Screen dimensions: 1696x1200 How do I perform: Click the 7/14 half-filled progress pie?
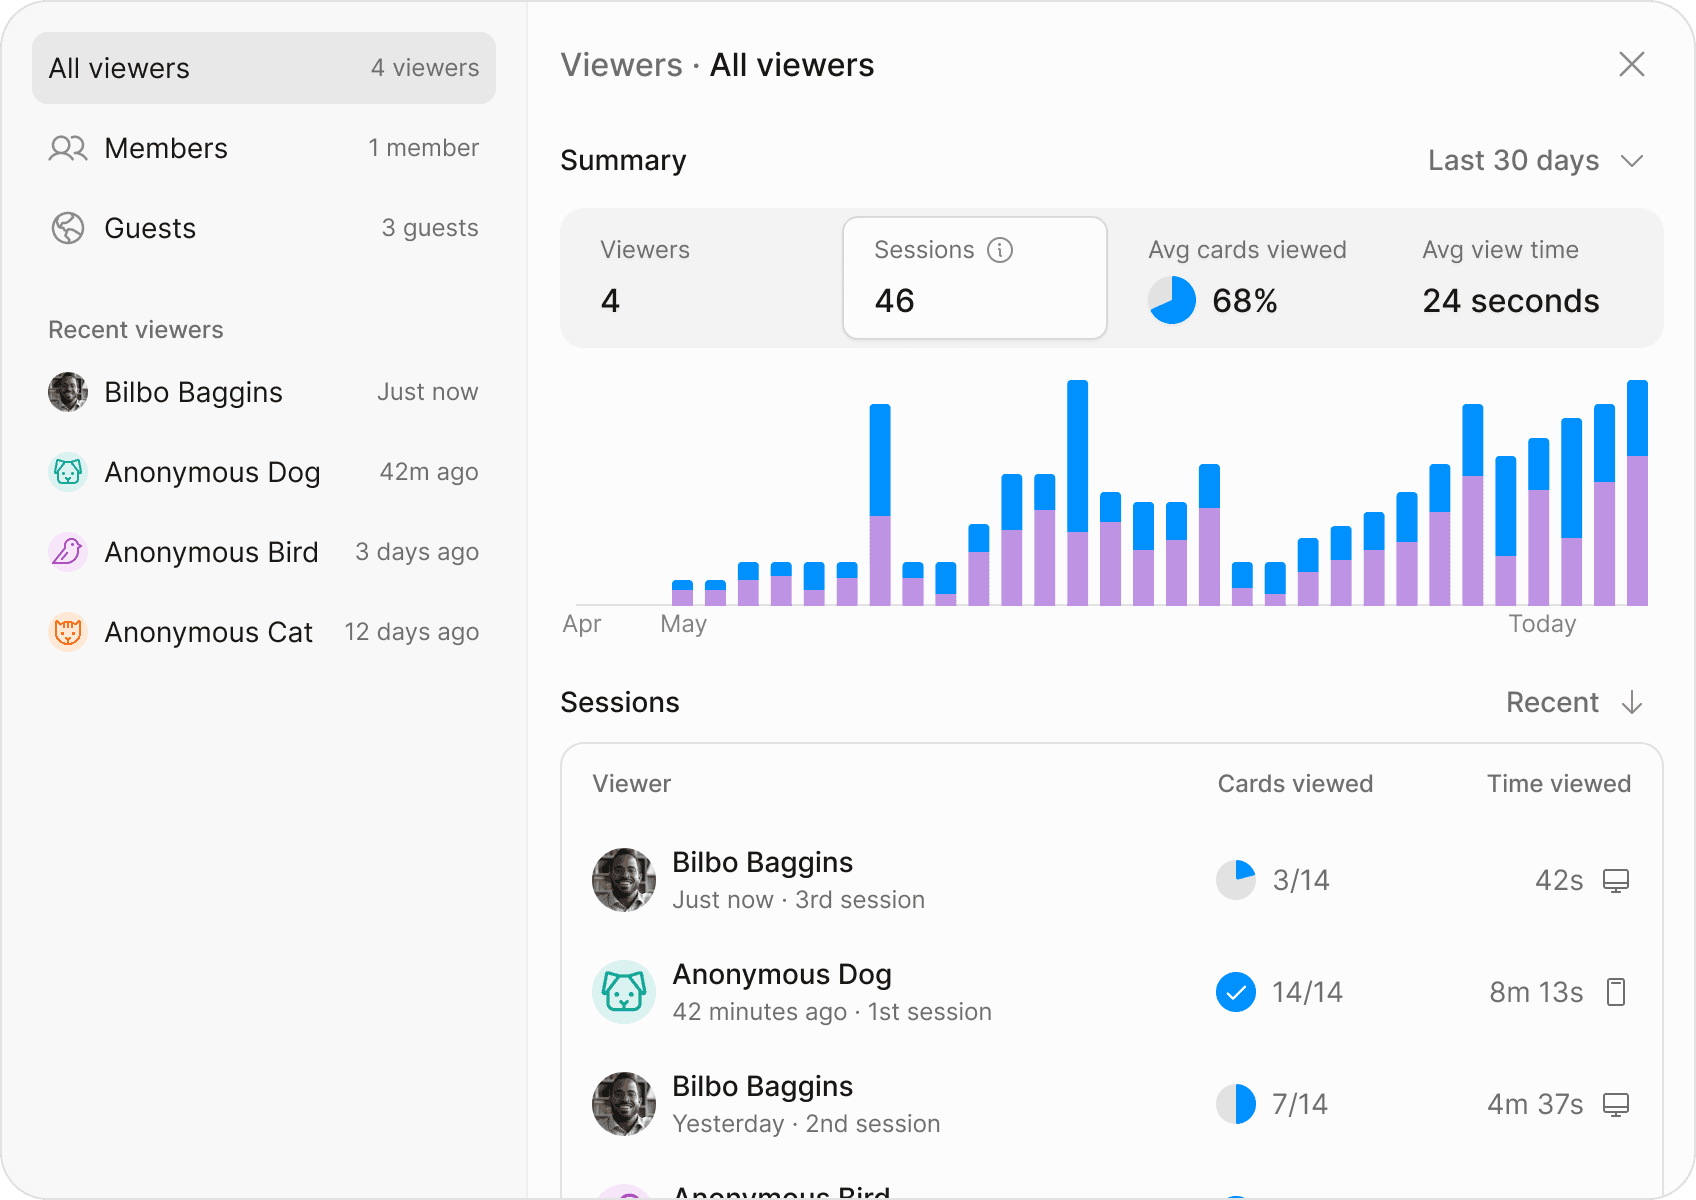tap(1236, 1104)
